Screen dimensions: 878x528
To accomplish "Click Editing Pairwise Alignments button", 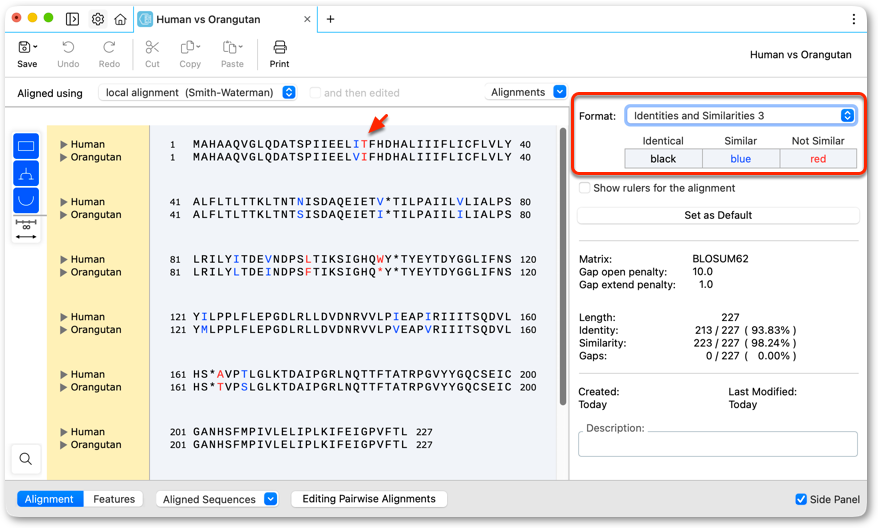I will point(369,499).
